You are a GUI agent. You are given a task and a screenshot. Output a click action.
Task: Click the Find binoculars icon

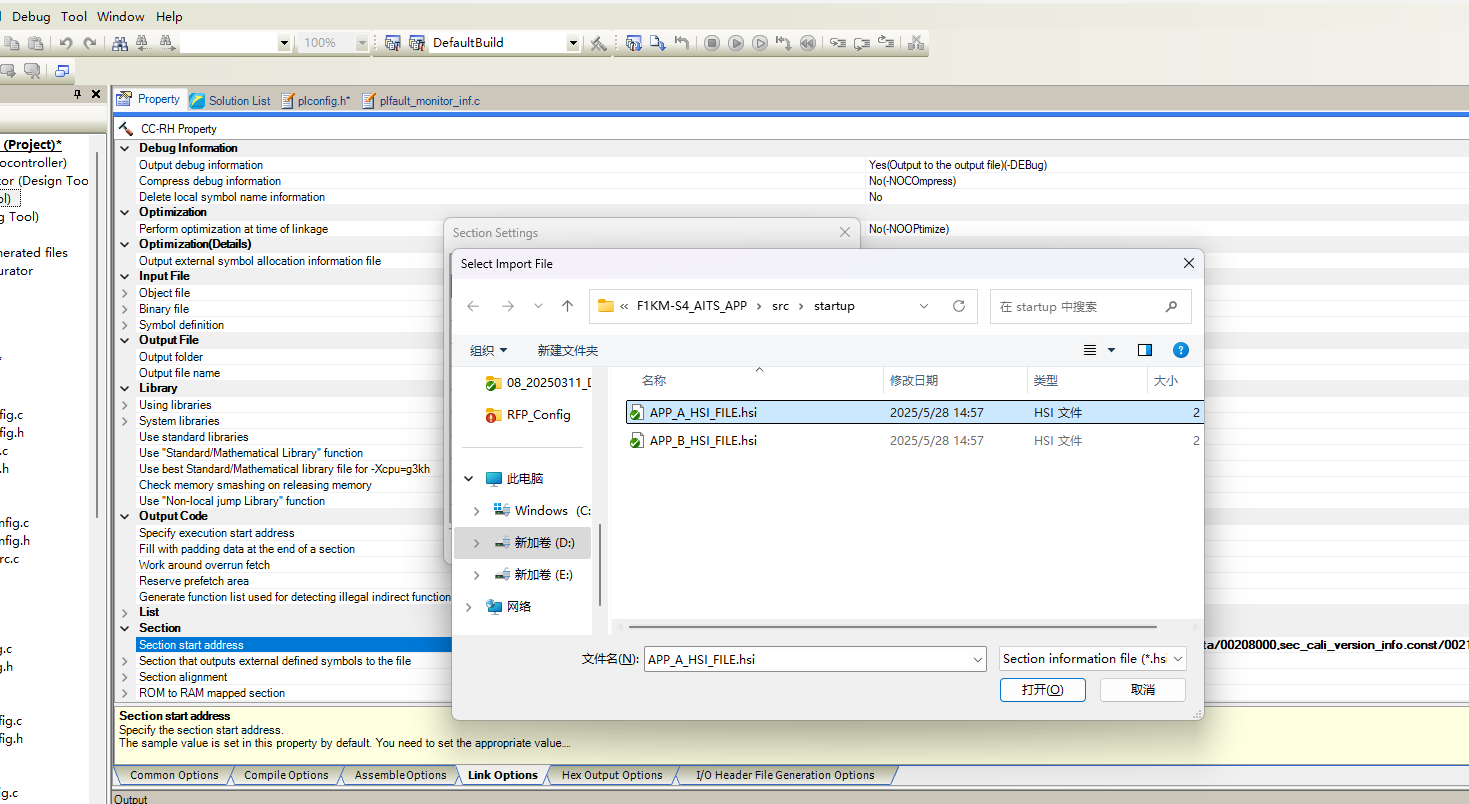click(120, 43)
